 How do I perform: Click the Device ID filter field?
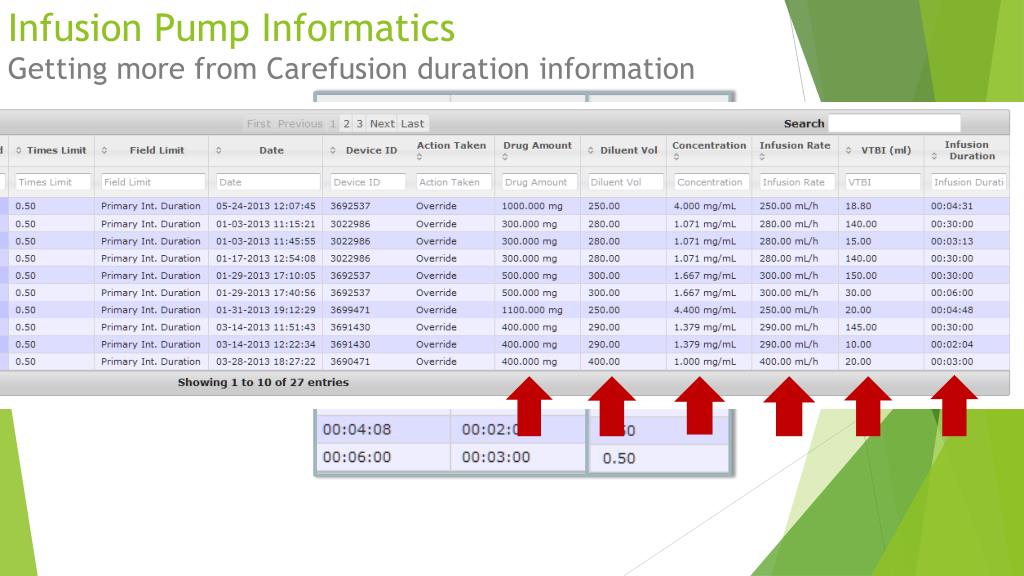(368, 182)
